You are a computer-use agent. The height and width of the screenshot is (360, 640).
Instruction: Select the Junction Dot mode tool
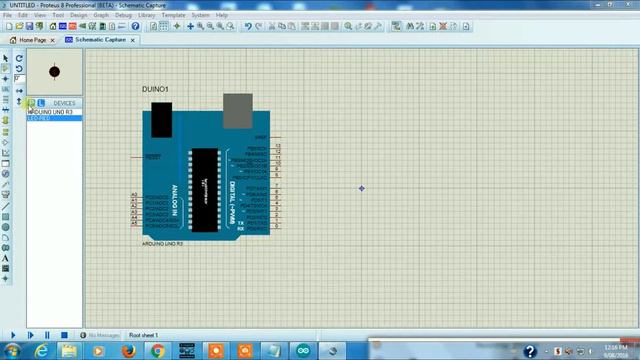[x=5, y=79]
